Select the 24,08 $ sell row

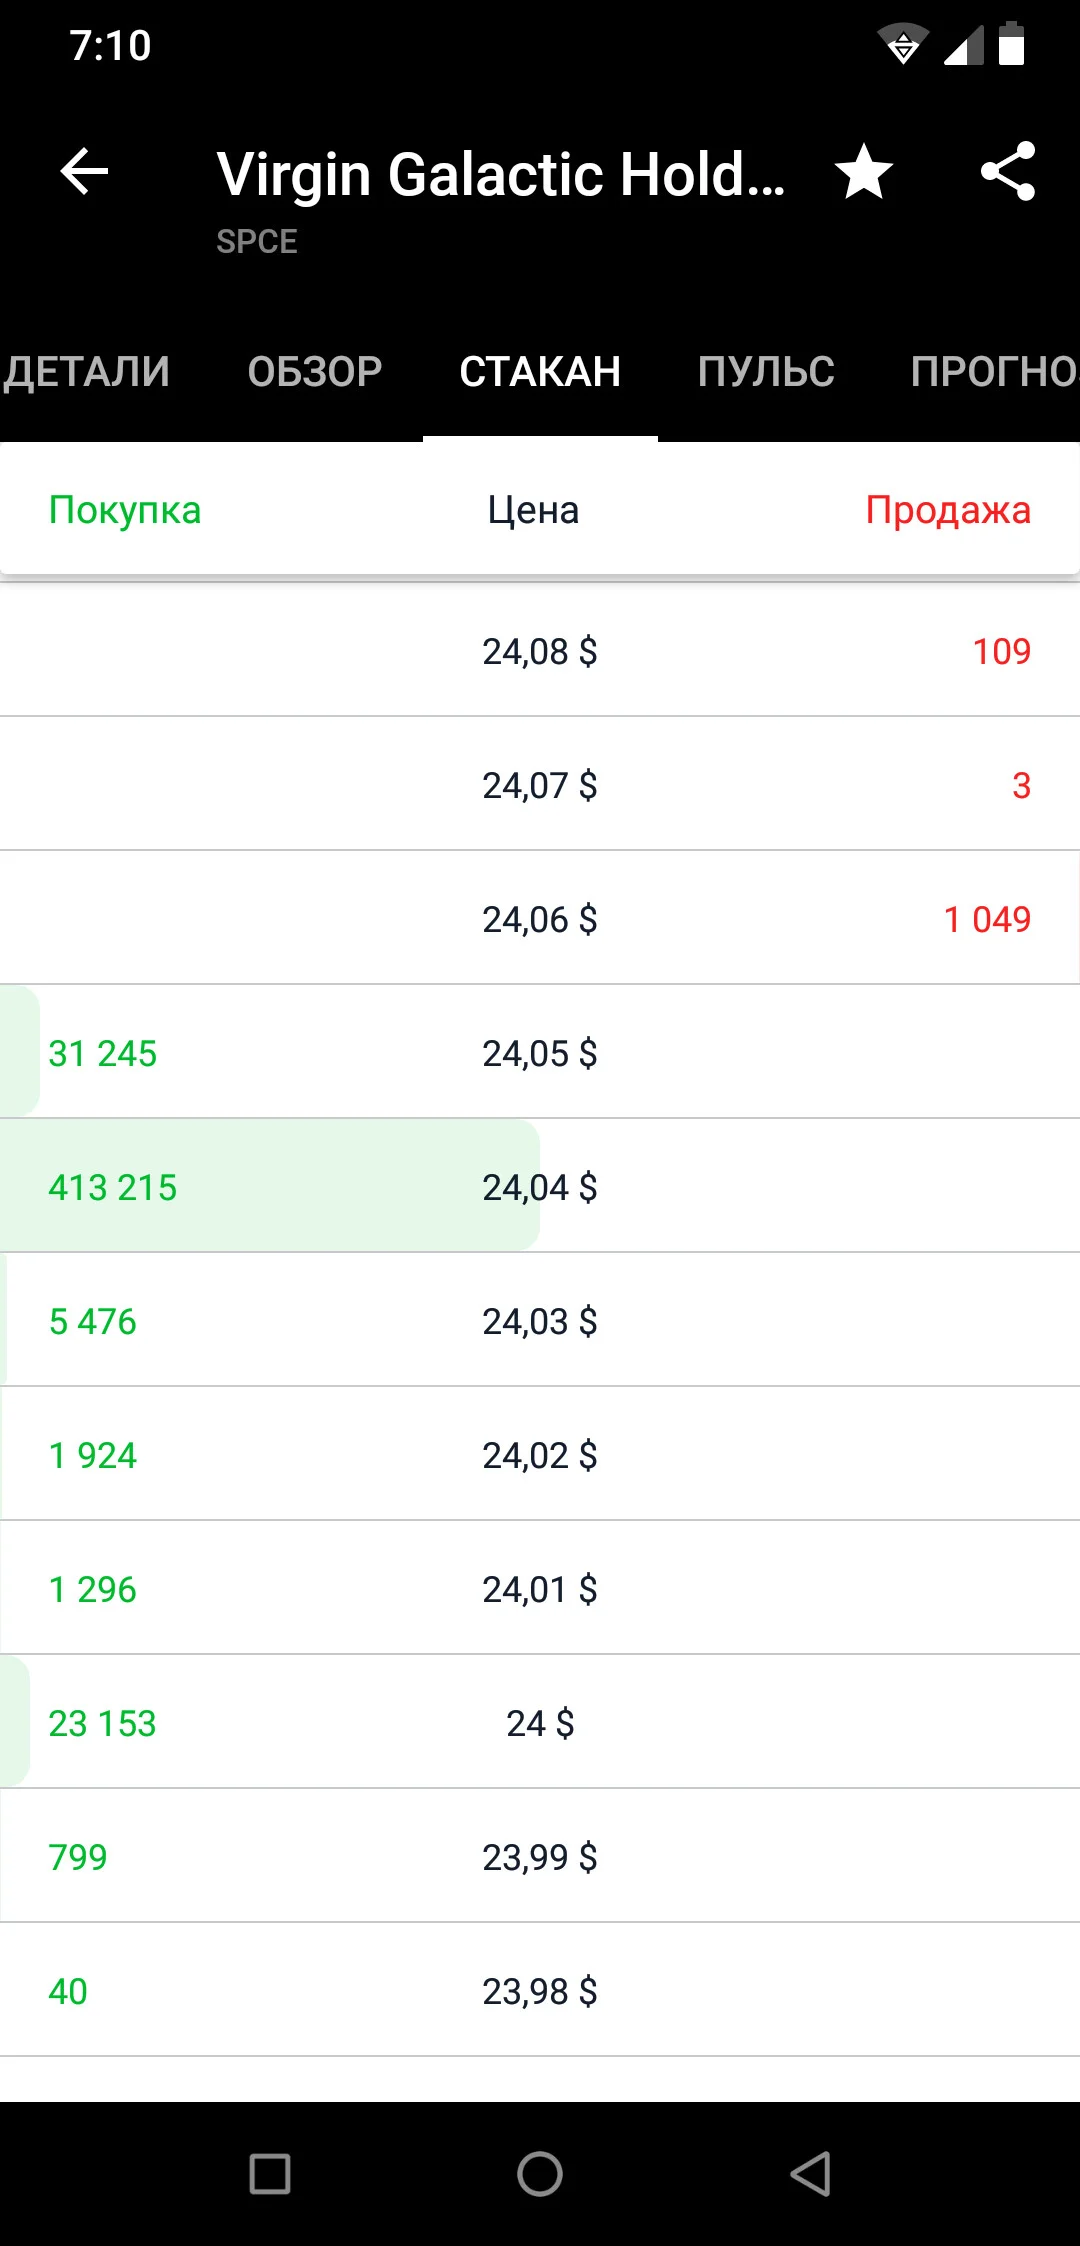pyautogui.click(x=540, y=651)
